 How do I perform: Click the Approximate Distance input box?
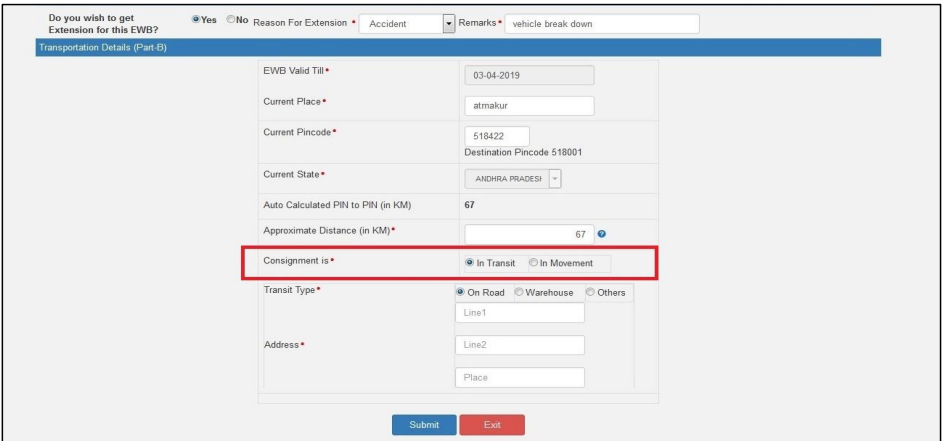click(529, 233)
